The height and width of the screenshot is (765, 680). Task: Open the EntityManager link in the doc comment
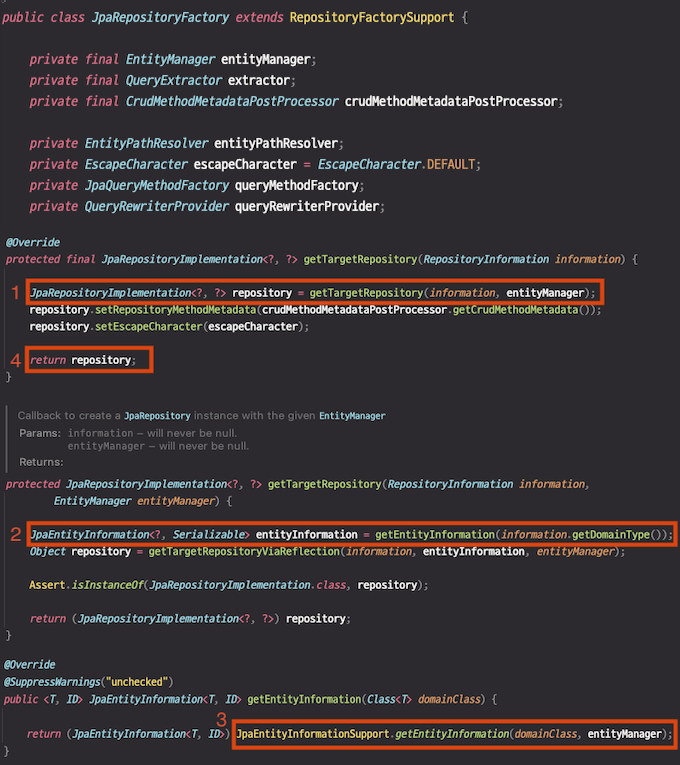[x=352, y=416]
